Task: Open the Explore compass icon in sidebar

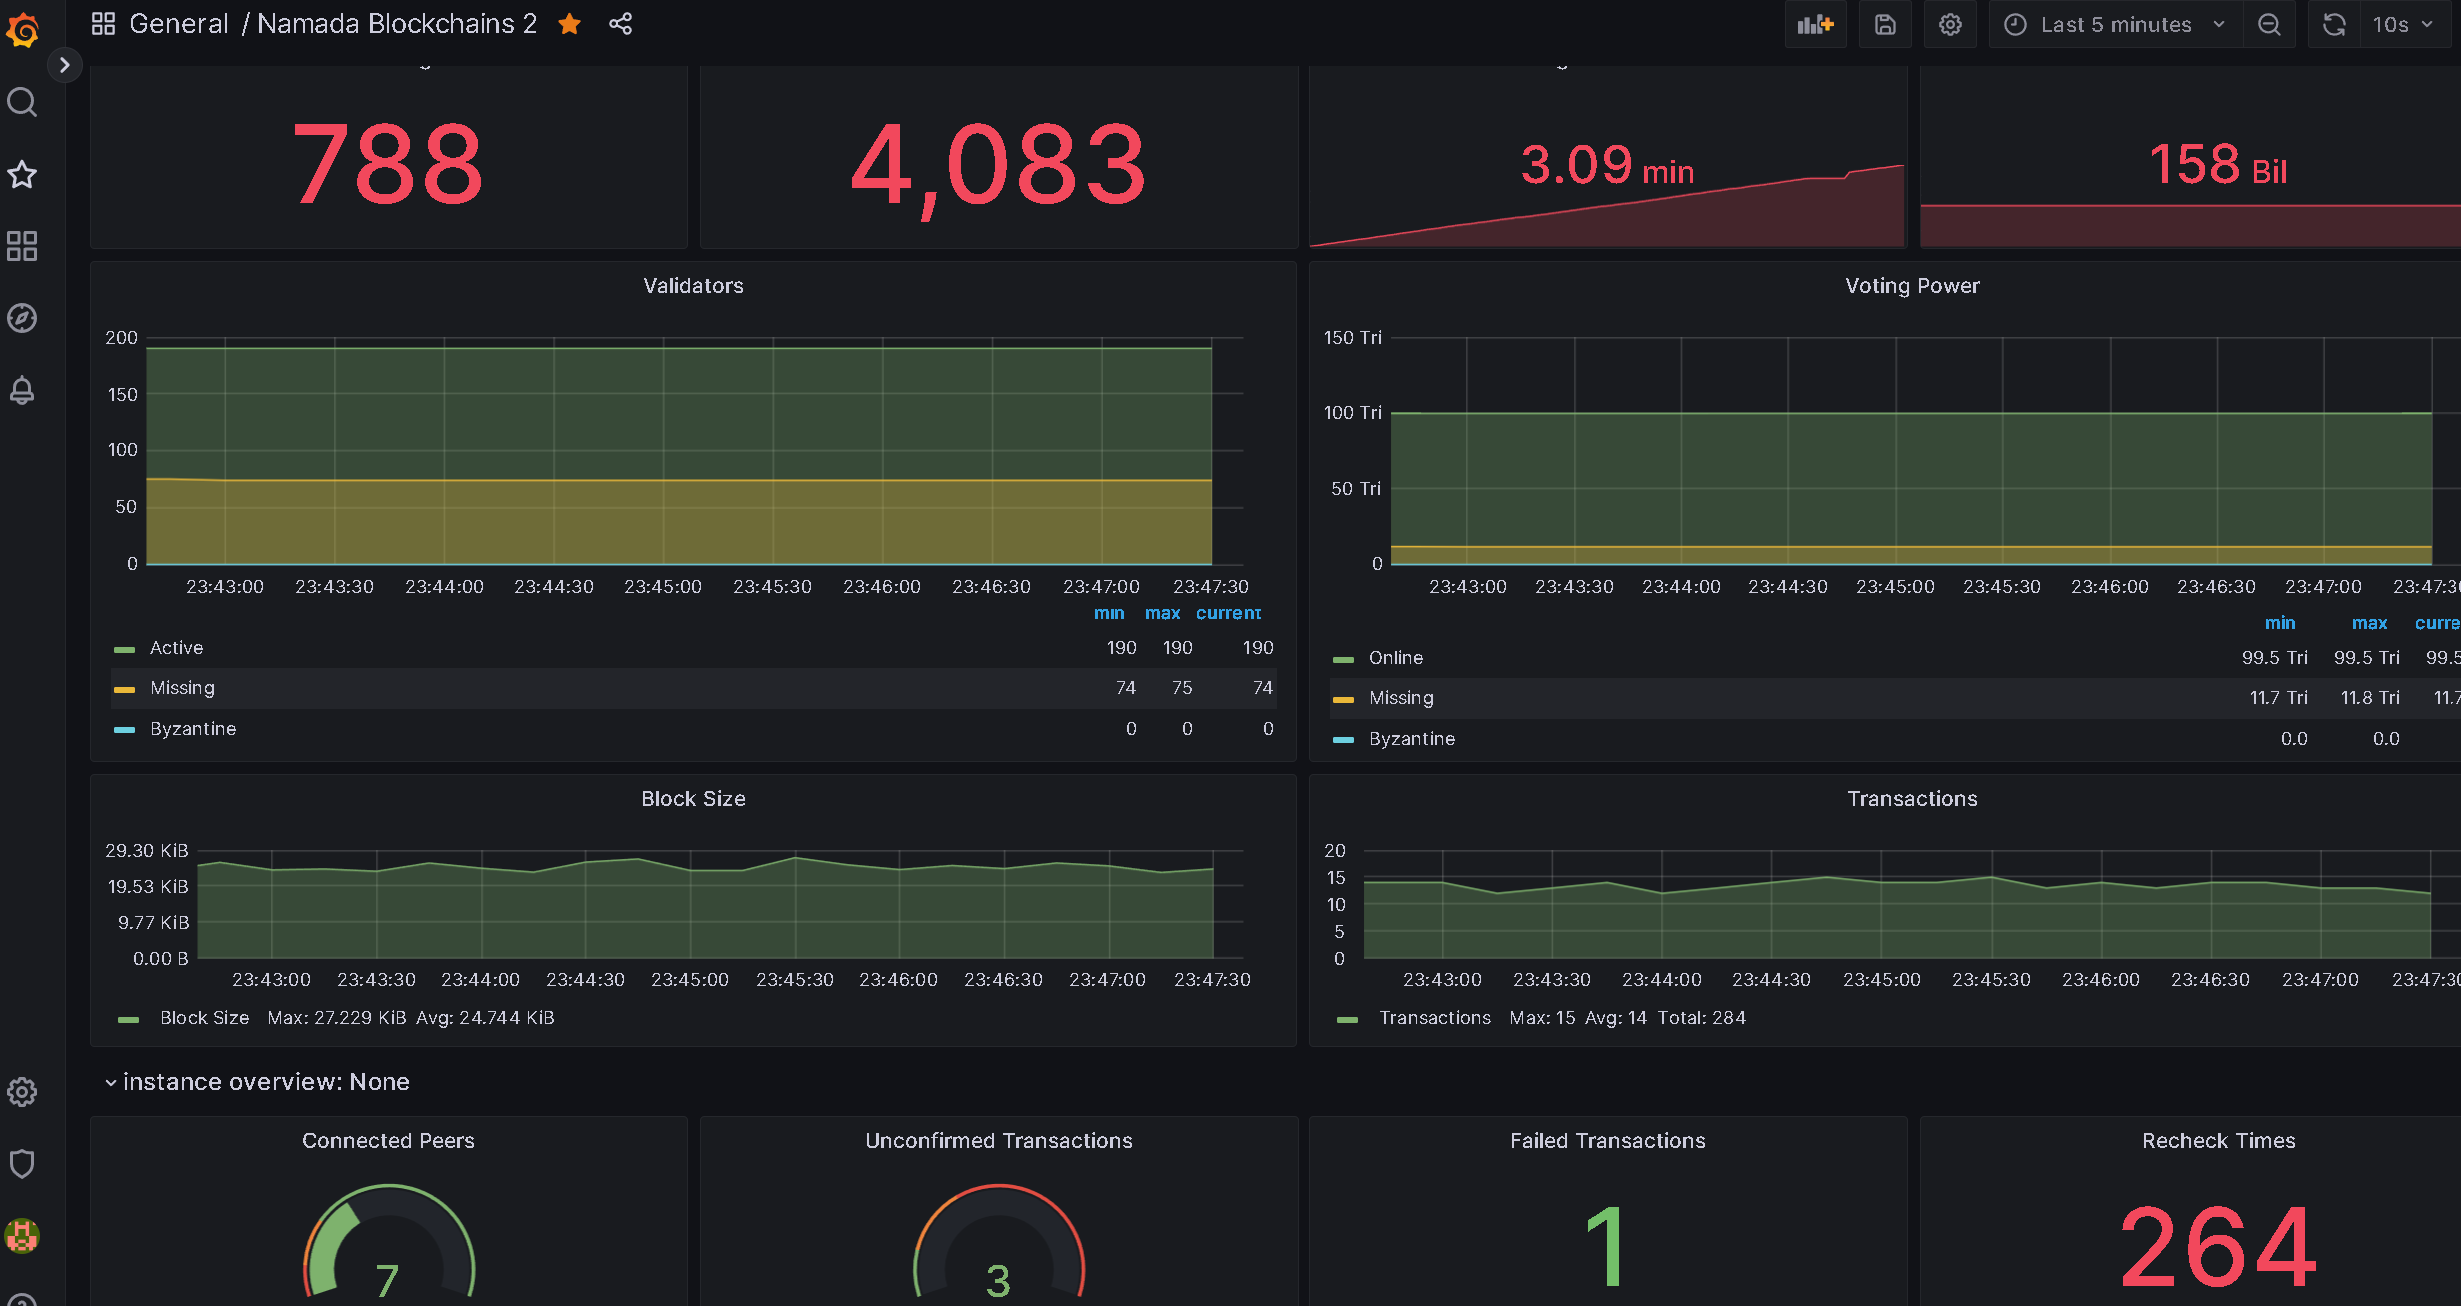Action: tap(22, 318)
